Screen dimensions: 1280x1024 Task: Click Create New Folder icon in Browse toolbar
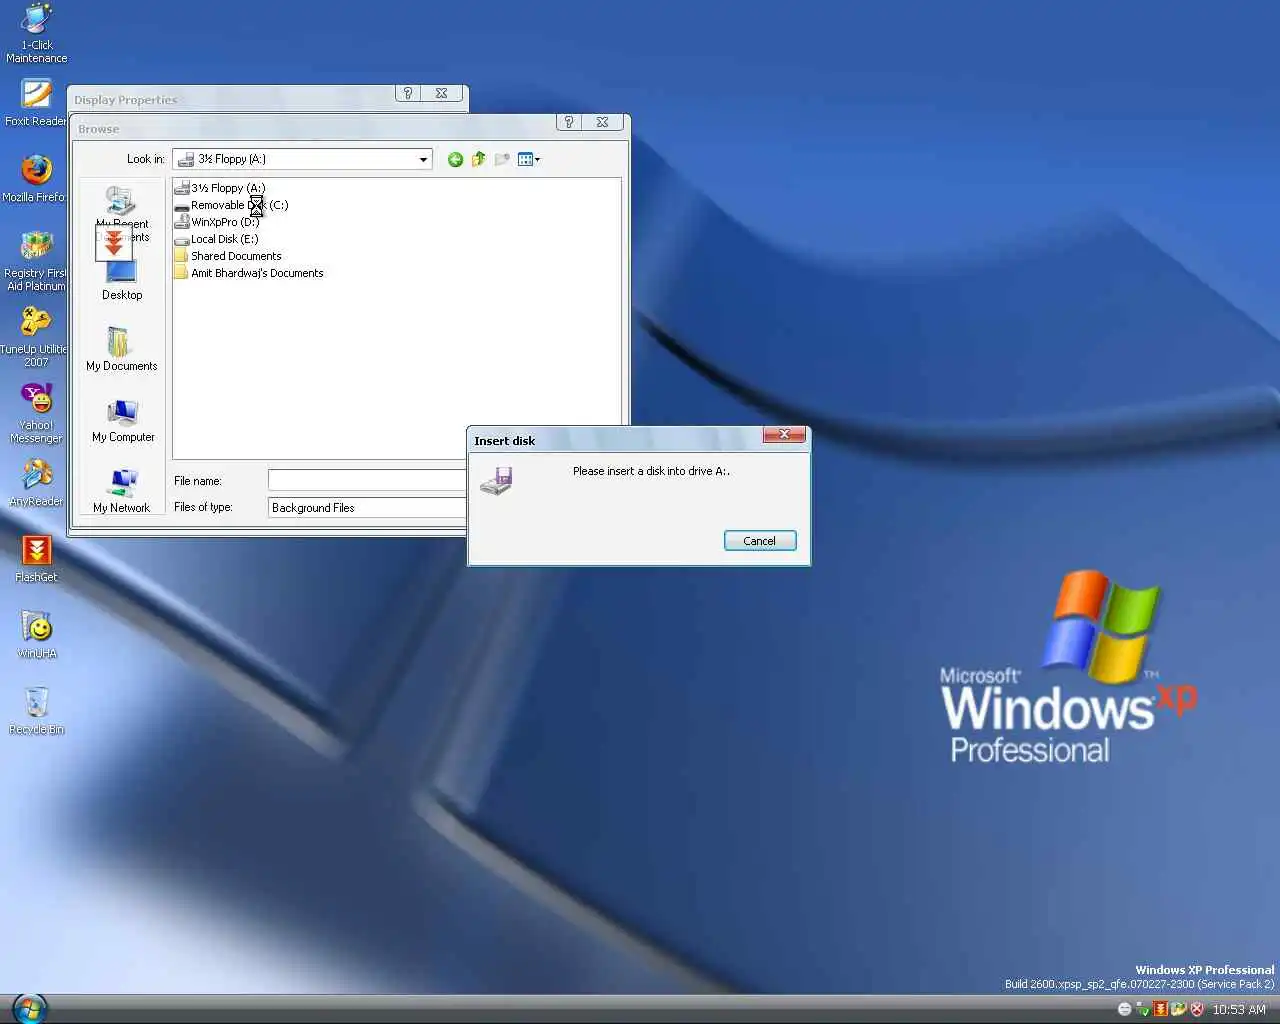[x=502, y=159]
